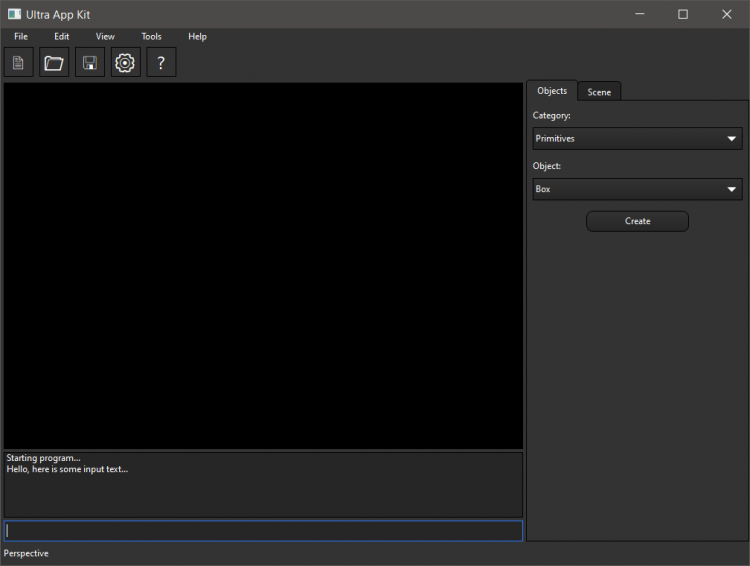Screen dimensions: 750x566
Task: Switch to the Objects tab
Action: [552, 91]
